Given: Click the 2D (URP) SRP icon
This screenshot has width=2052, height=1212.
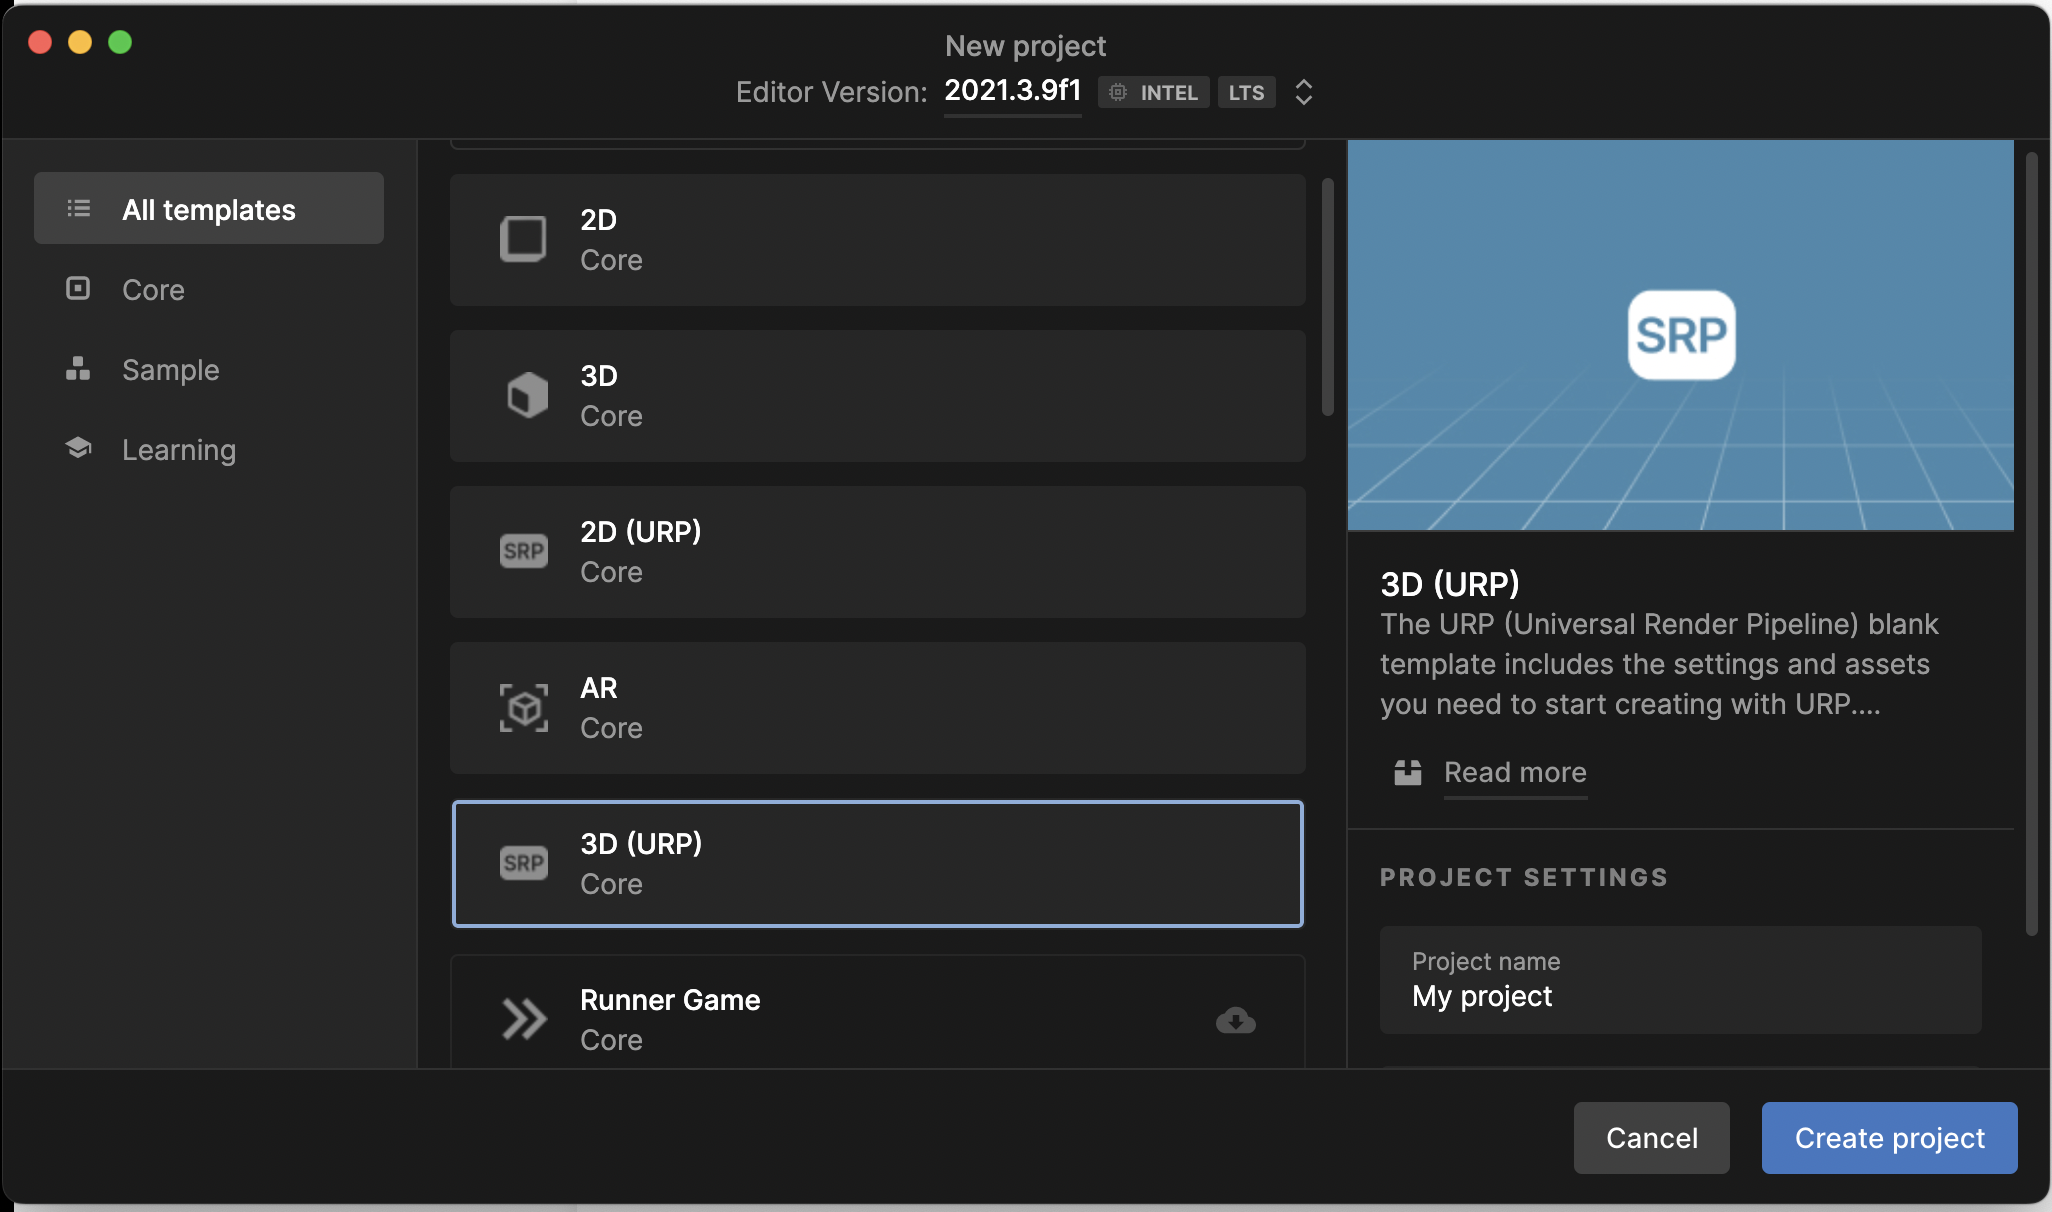Looking at the screenshot, I should point(523,551).
